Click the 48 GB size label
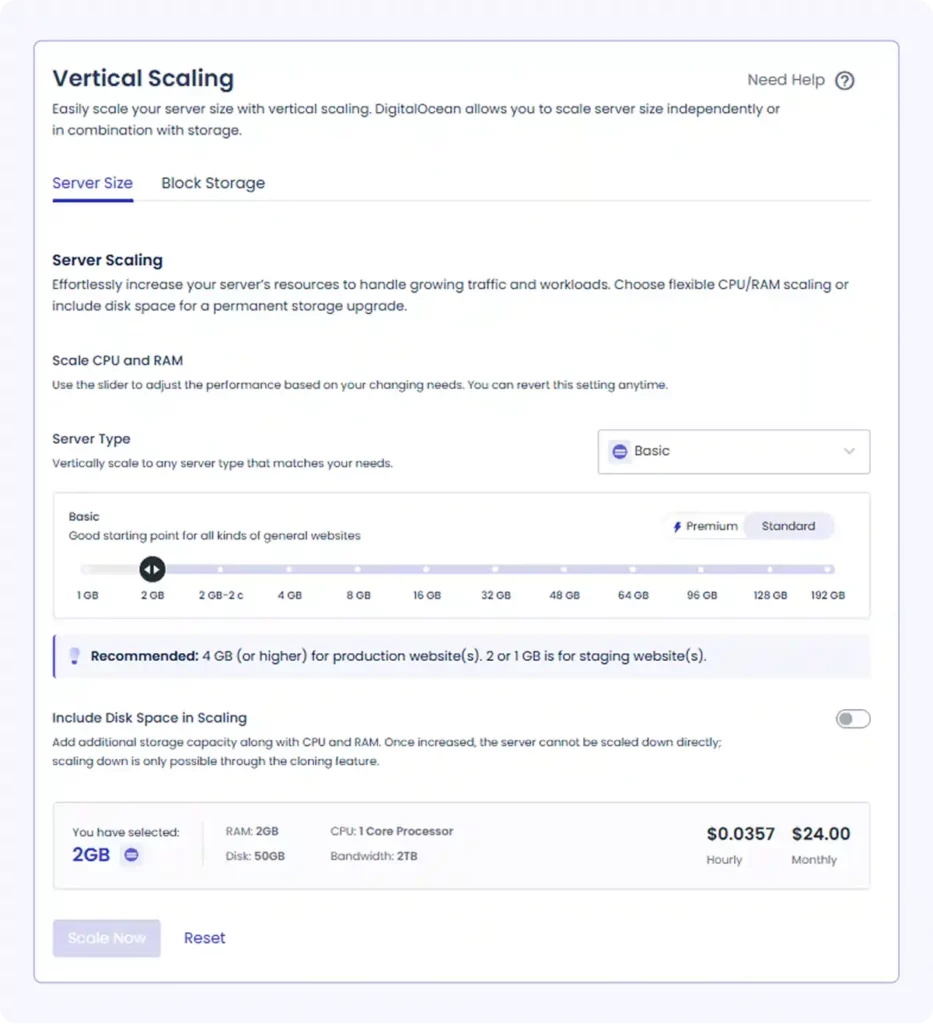Screen dimensions: 933x1024 click(x=564, y=595)
